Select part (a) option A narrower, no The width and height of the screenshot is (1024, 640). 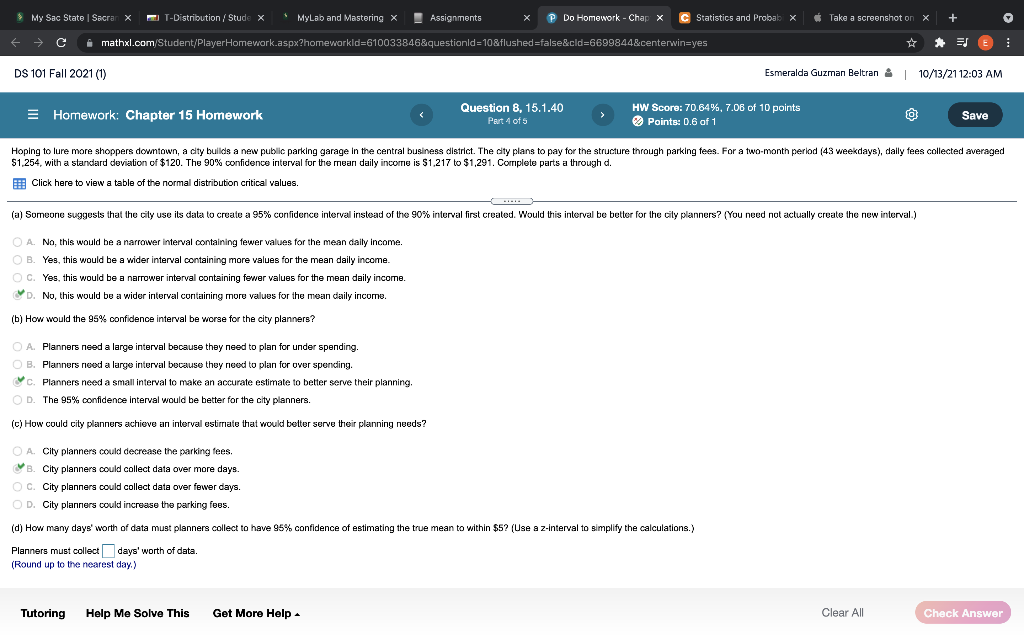[18, 242]
